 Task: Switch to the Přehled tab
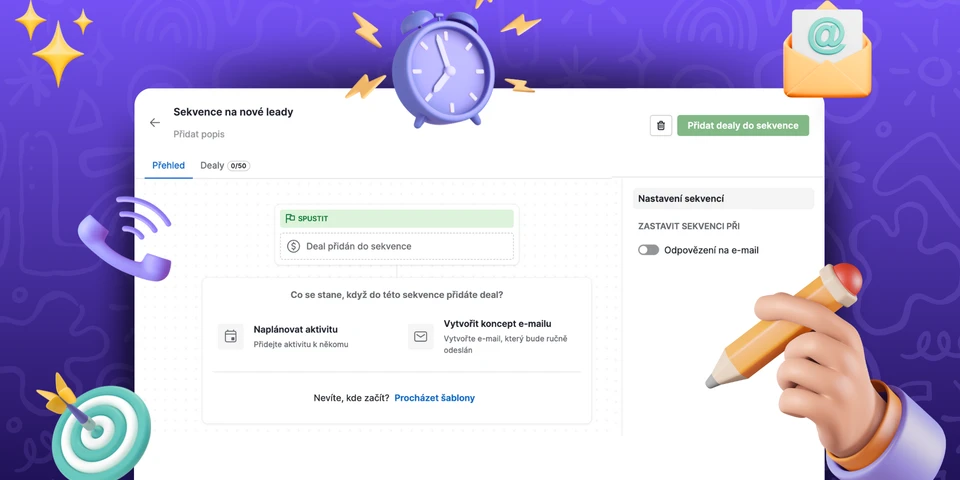pyautogui.click(x=168, y=165)
